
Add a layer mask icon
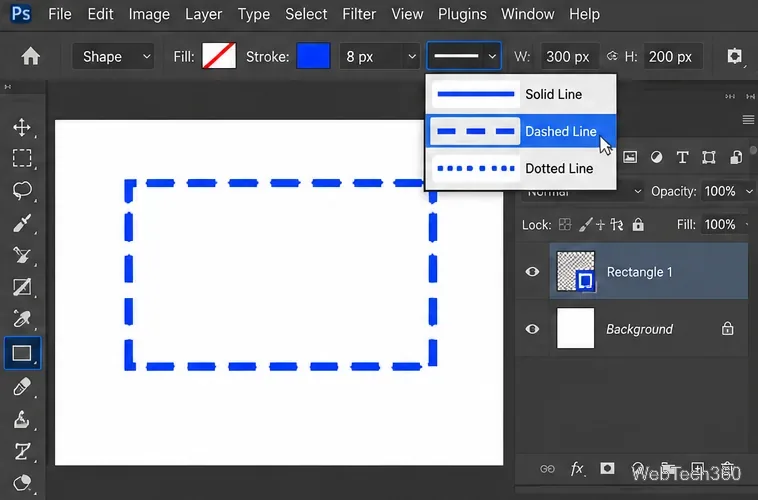607,468
